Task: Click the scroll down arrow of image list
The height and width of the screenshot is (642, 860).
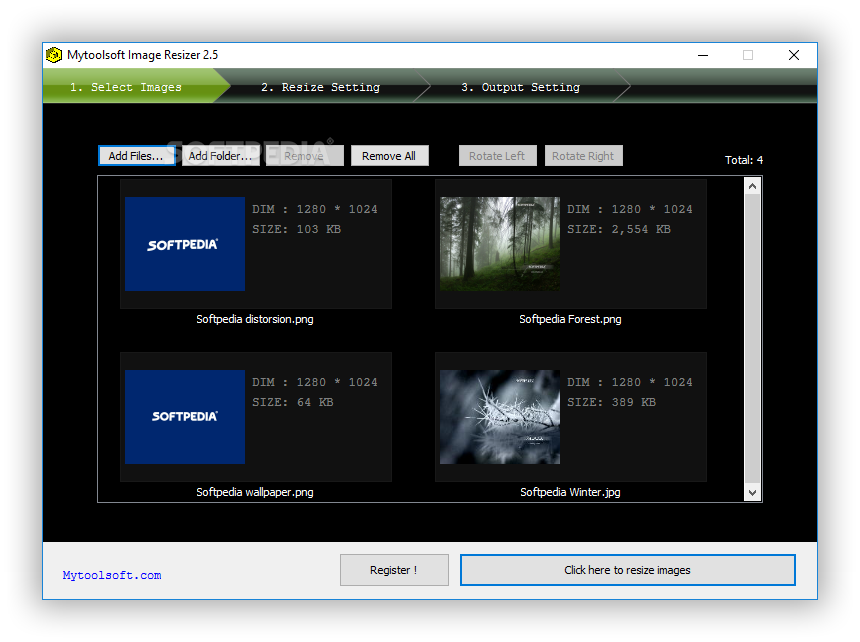Action: coord(752,492)
